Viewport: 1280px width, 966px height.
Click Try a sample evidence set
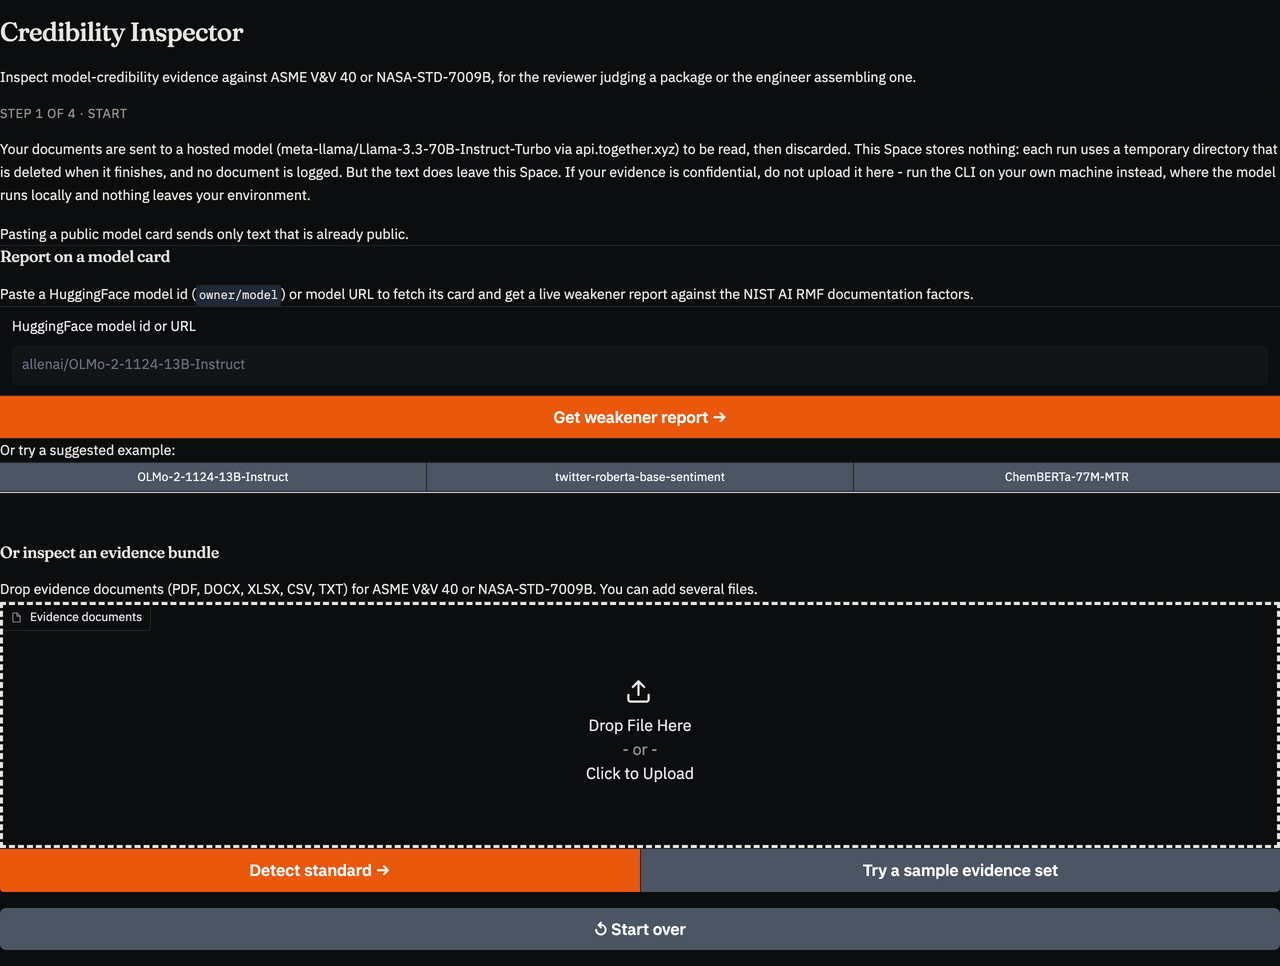pyautogui.click(x=960, y=871)
